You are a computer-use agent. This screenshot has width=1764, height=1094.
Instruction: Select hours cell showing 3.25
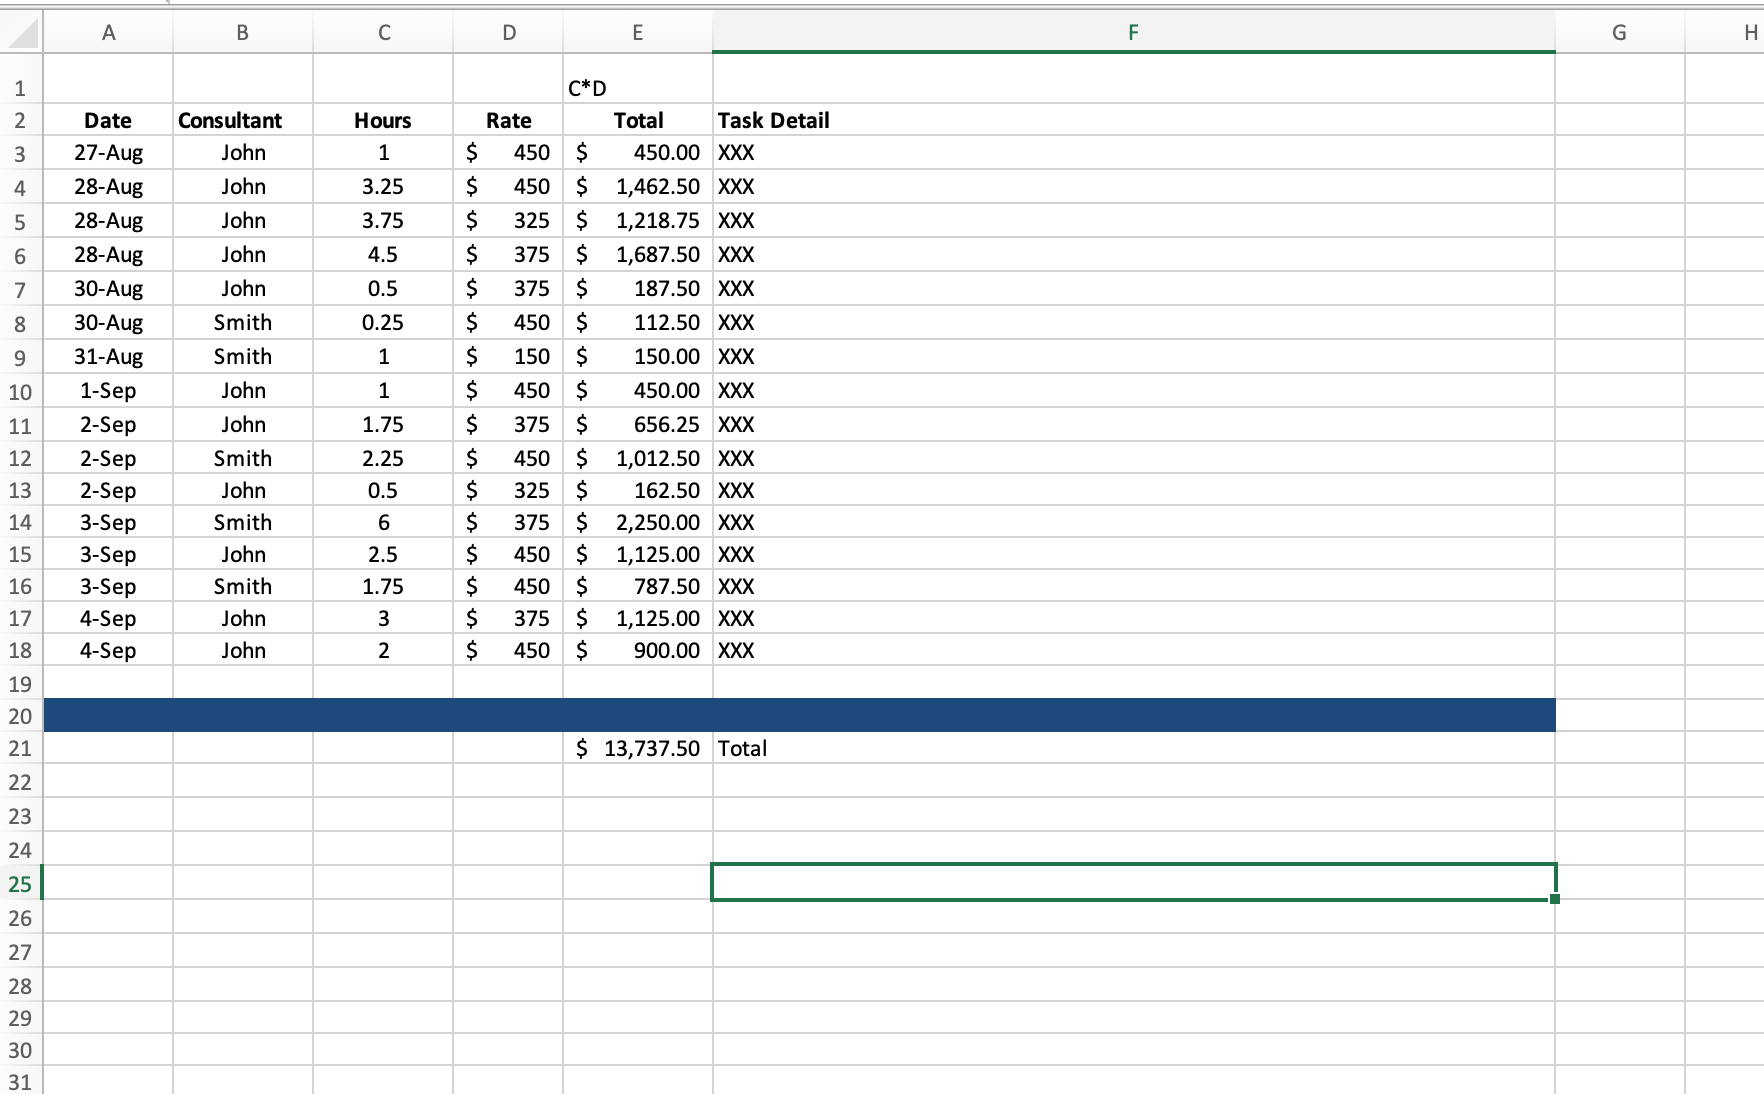pyautogui.click(x=383, y=187)
